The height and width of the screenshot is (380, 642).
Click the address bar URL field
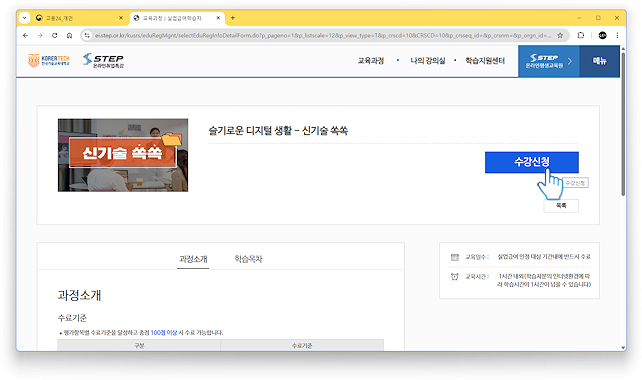click(x=323, y=36)
